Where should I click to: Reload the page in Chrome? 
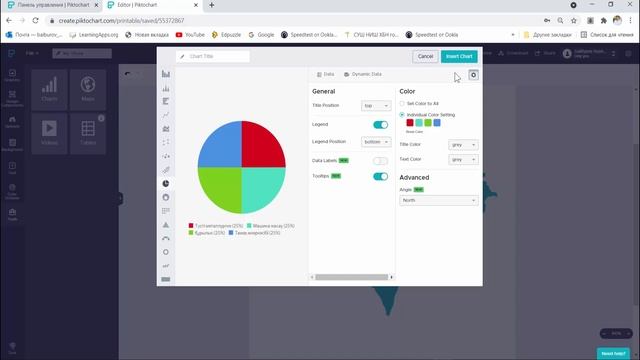(36, 20)
